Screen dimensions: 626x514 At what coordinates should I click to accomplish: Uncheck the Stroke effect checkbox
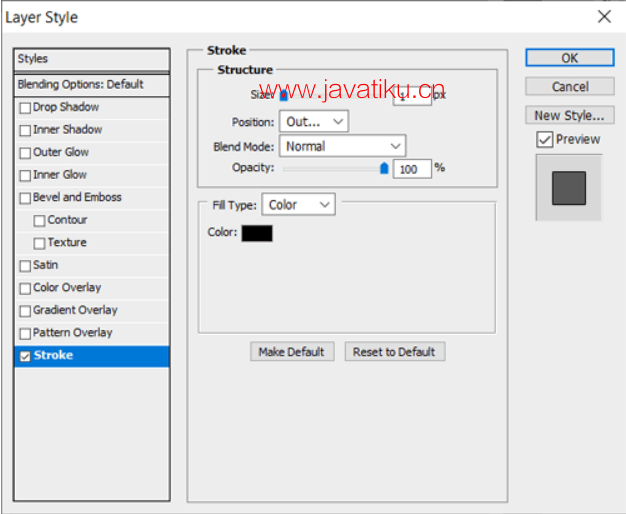pyautogui.click(x=25, y=356)
